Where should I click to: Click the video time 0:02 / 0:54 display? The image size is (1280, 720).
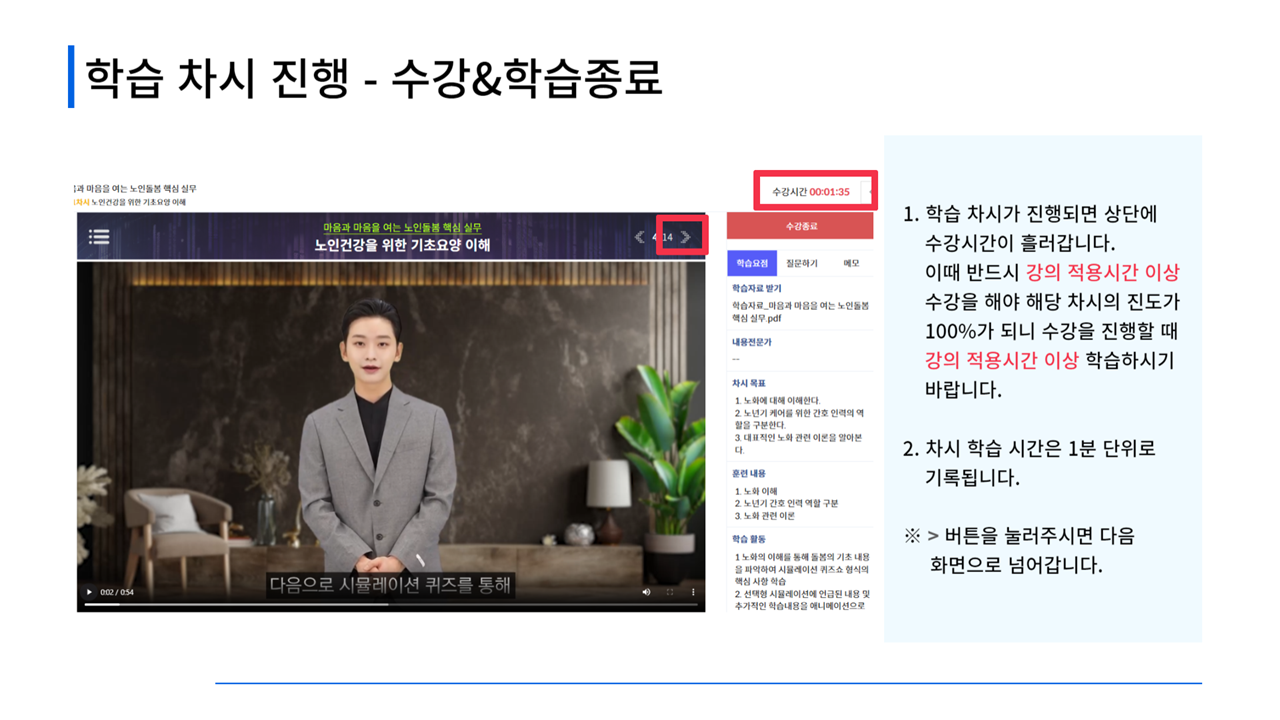click(x=117, y=592)
